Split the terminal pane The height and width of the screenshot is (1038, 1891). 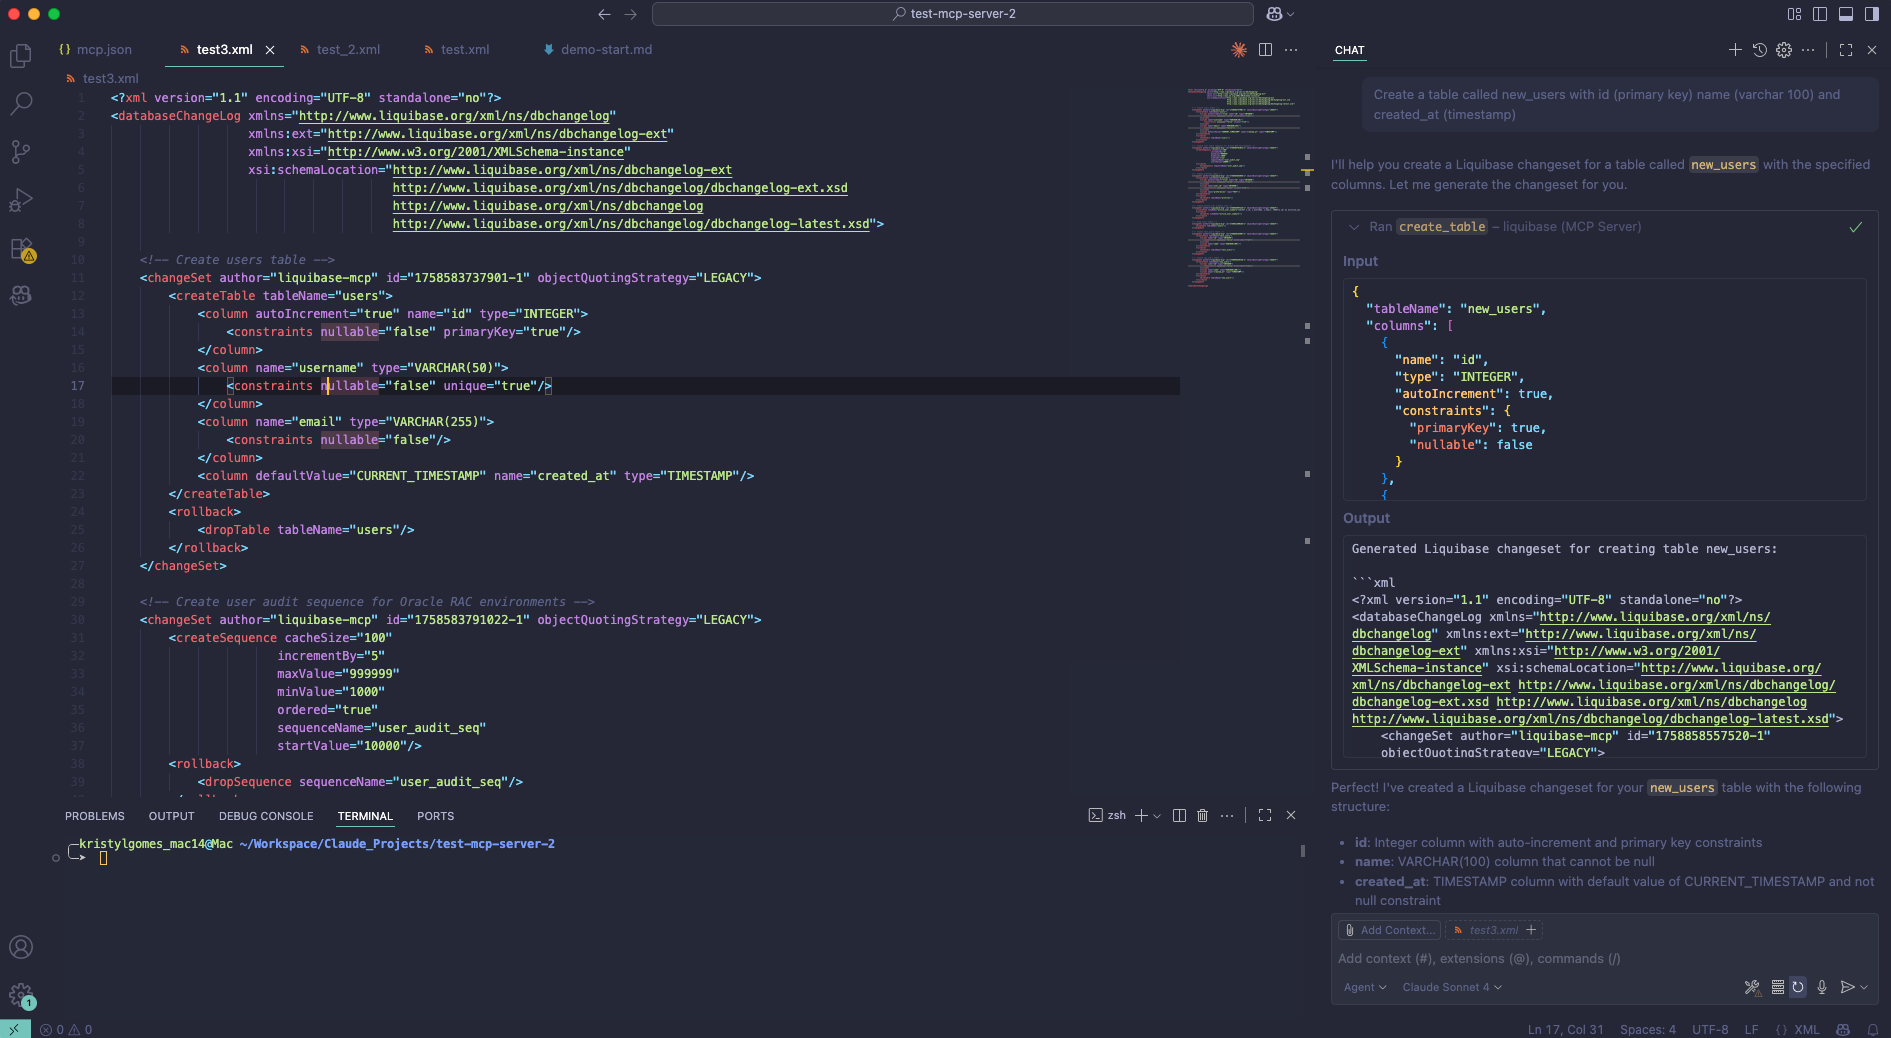point(1179,816)
